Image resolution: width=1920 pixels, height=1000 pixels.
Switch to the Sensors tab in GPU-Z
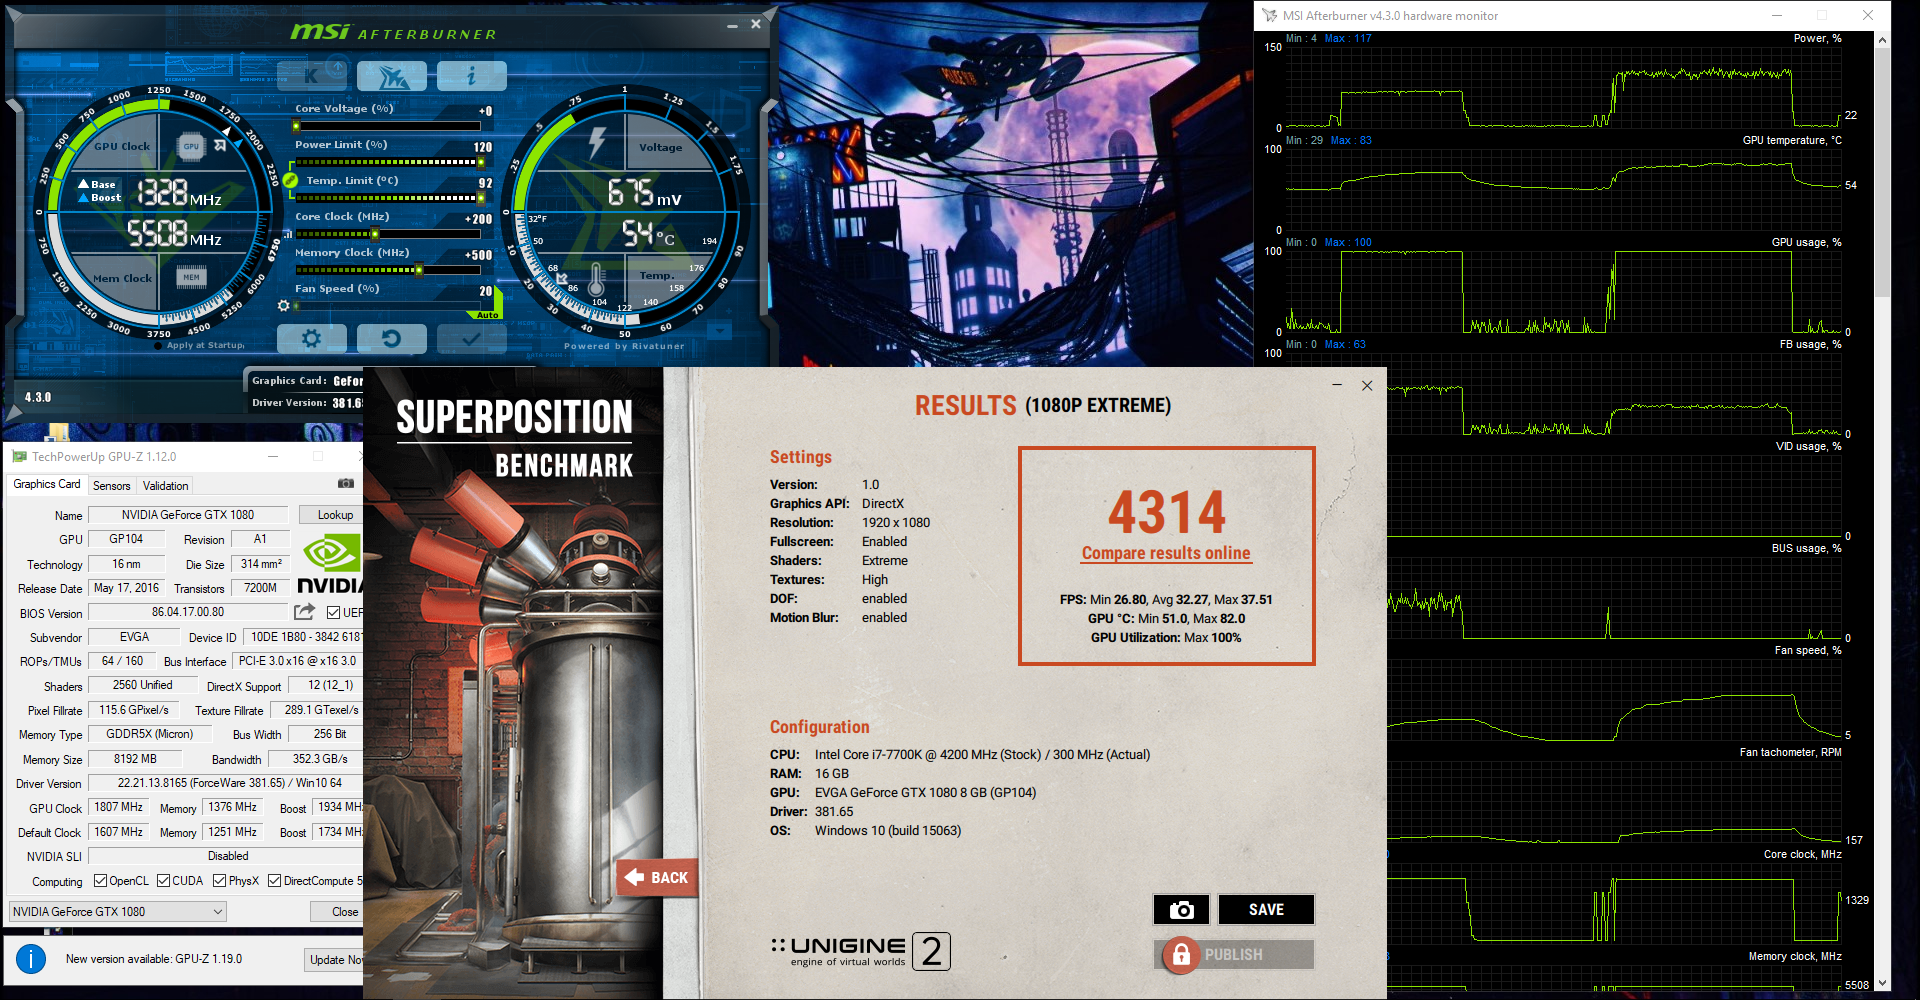tap(112, 486)
